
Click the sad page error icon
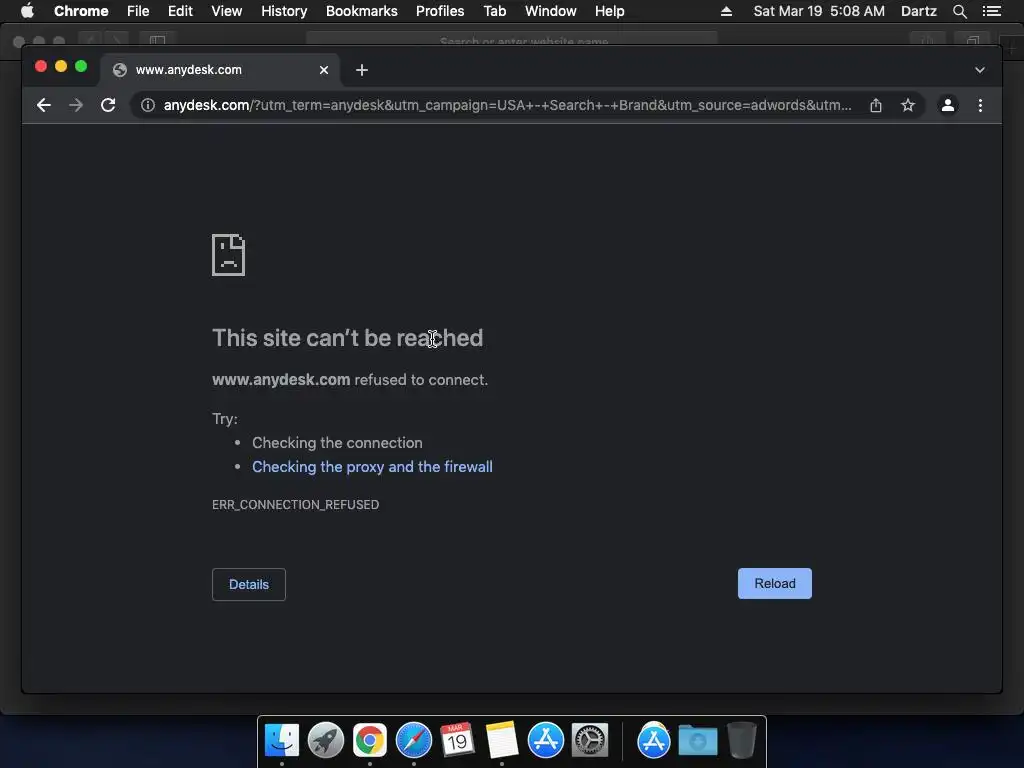tap(229, 255)
